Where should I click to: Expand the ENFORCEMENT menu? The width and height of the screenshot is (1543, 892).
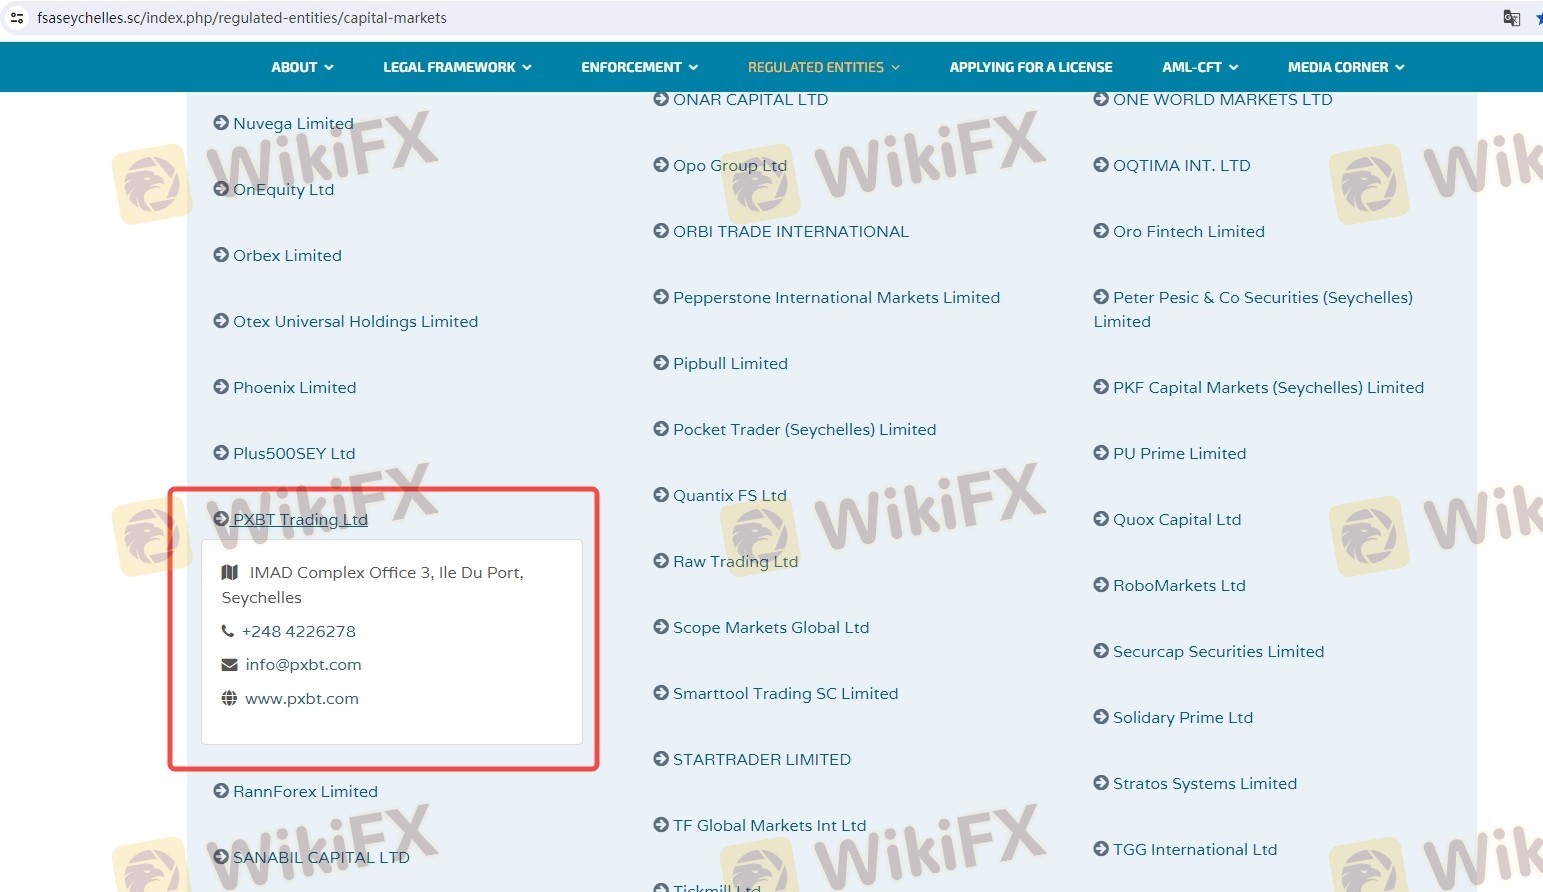639,67
